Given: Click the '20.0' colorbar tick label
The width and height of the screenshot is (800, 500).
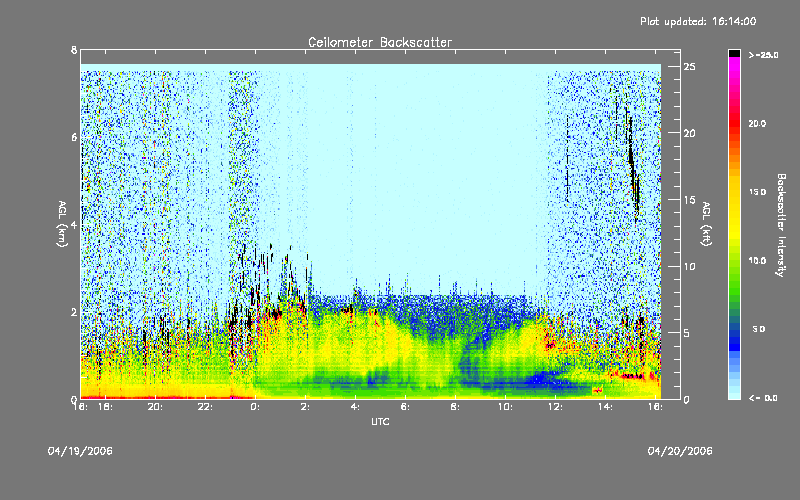Looking at the screenshot, I should coord(757,123).
